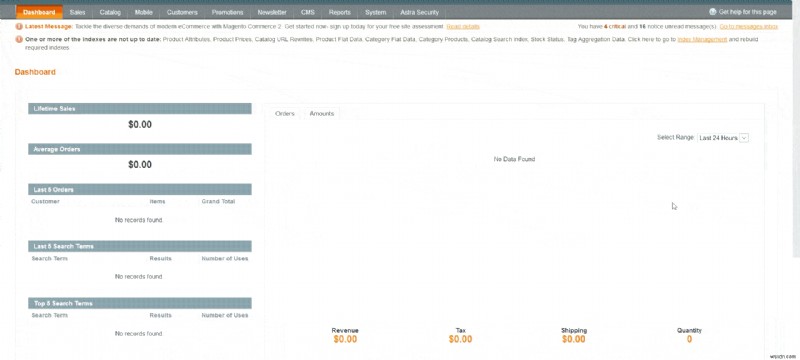Open the Newsletter menu

click(272, 12)
